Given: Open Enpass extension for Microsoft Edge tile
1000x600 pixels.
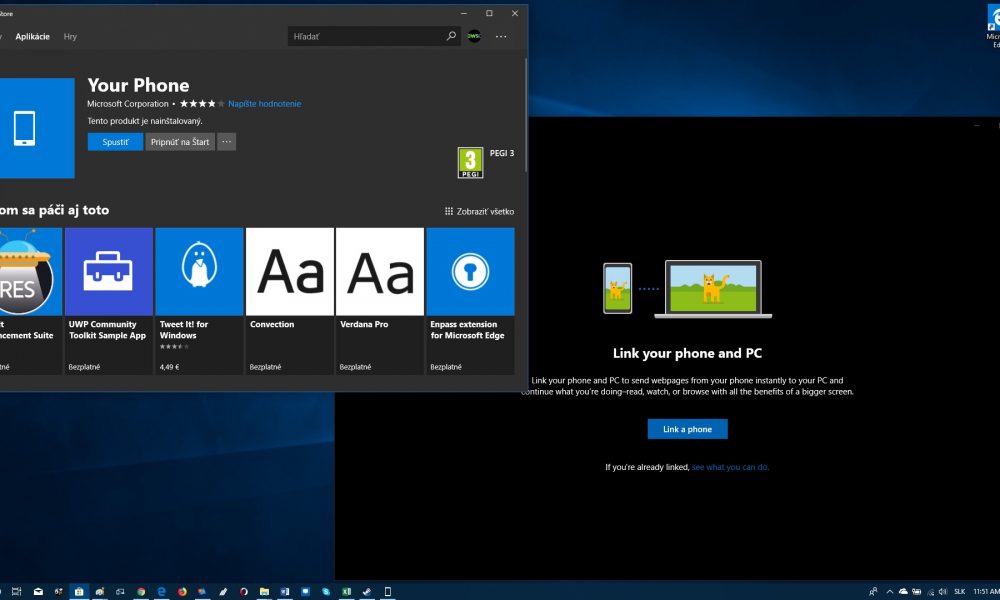Looking at the screenshot, I should (471, 301).
